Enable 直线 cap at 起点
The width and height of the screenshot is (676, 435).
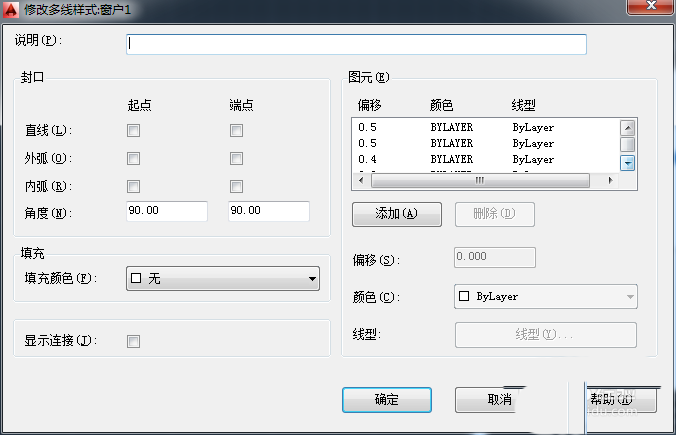coord(133,130)
